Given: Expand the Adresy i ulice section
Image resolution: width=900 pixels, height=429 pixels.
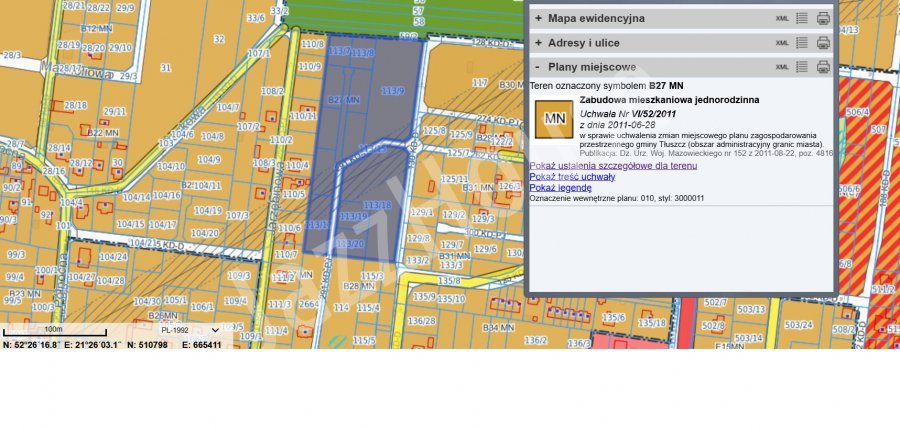Looking at the screenshot, I should point(538,43).
